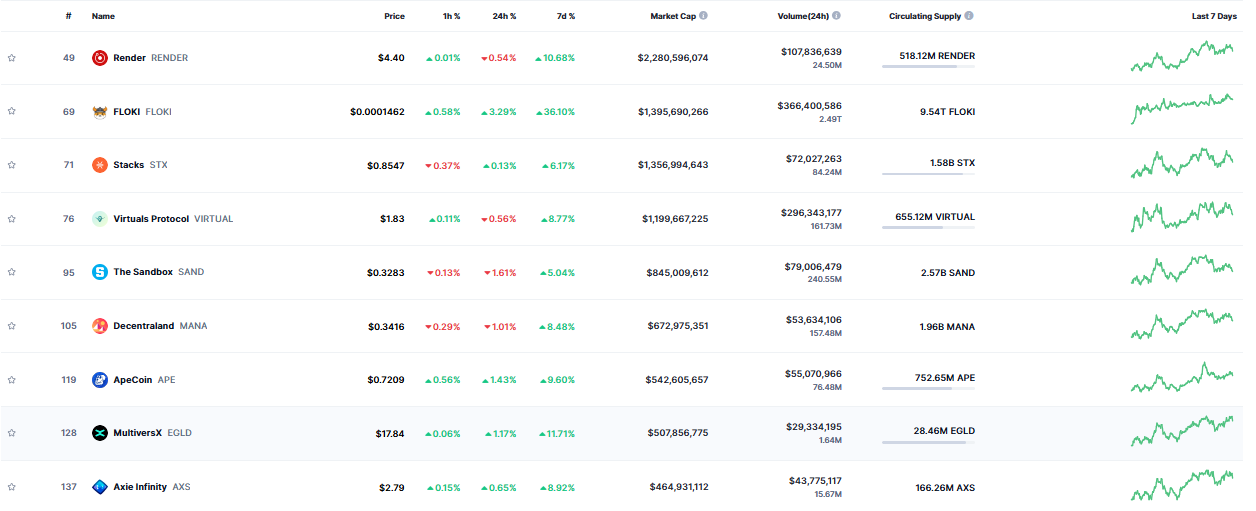This screenshot has height=511, width=1256.
Task: Open Market Cap info tooltip icon
Action: tap(704, 16)
